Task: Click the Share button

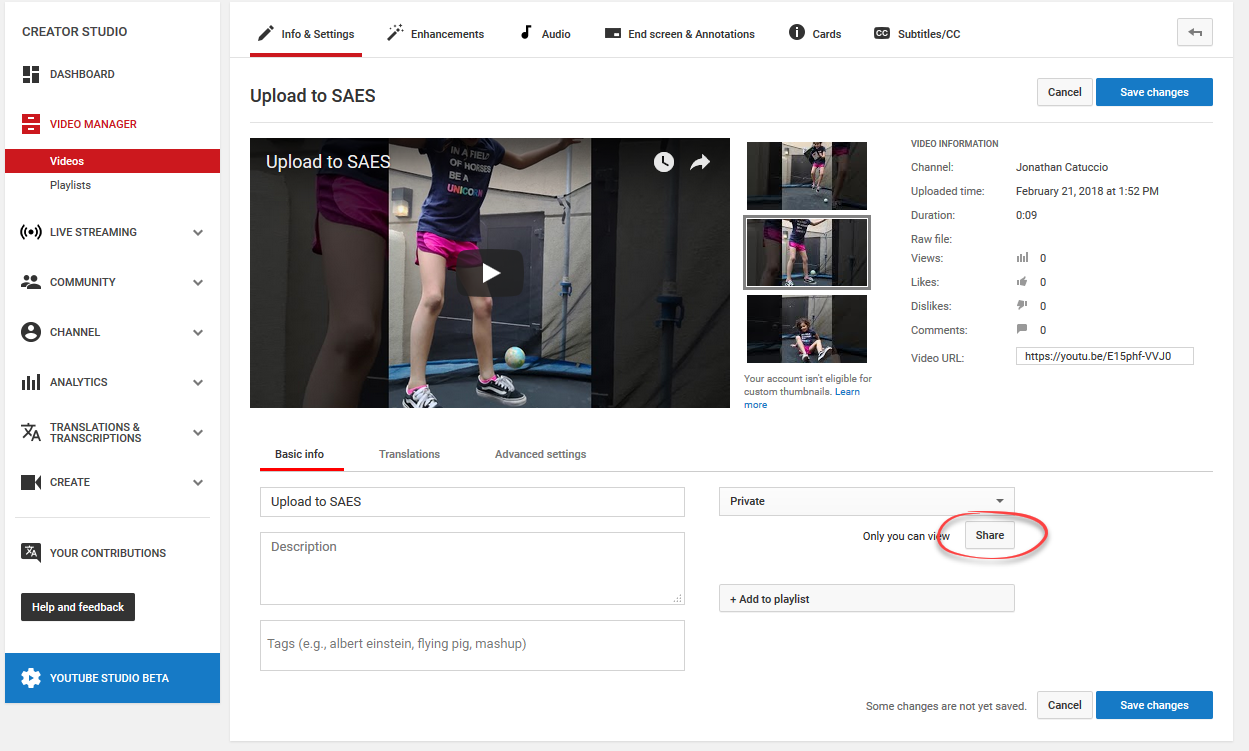Action: (990, 535)
